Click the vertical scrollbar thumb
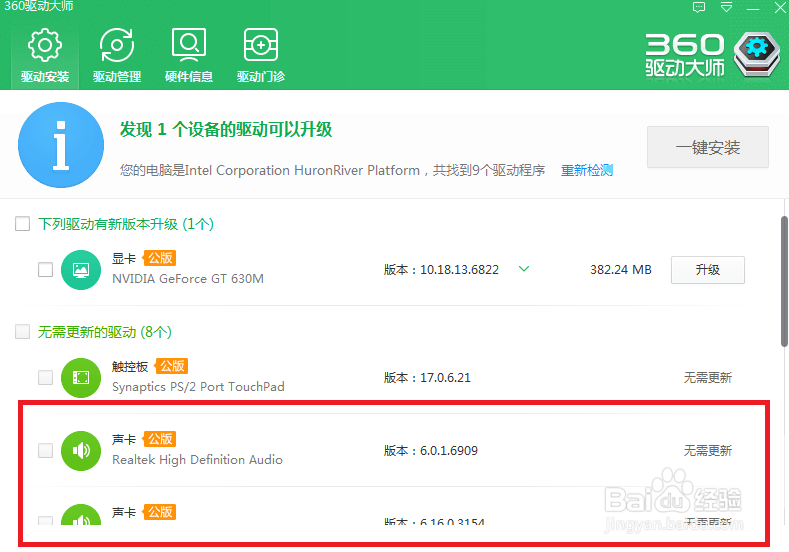The image size is (789, 552). [x=784, y=281]
